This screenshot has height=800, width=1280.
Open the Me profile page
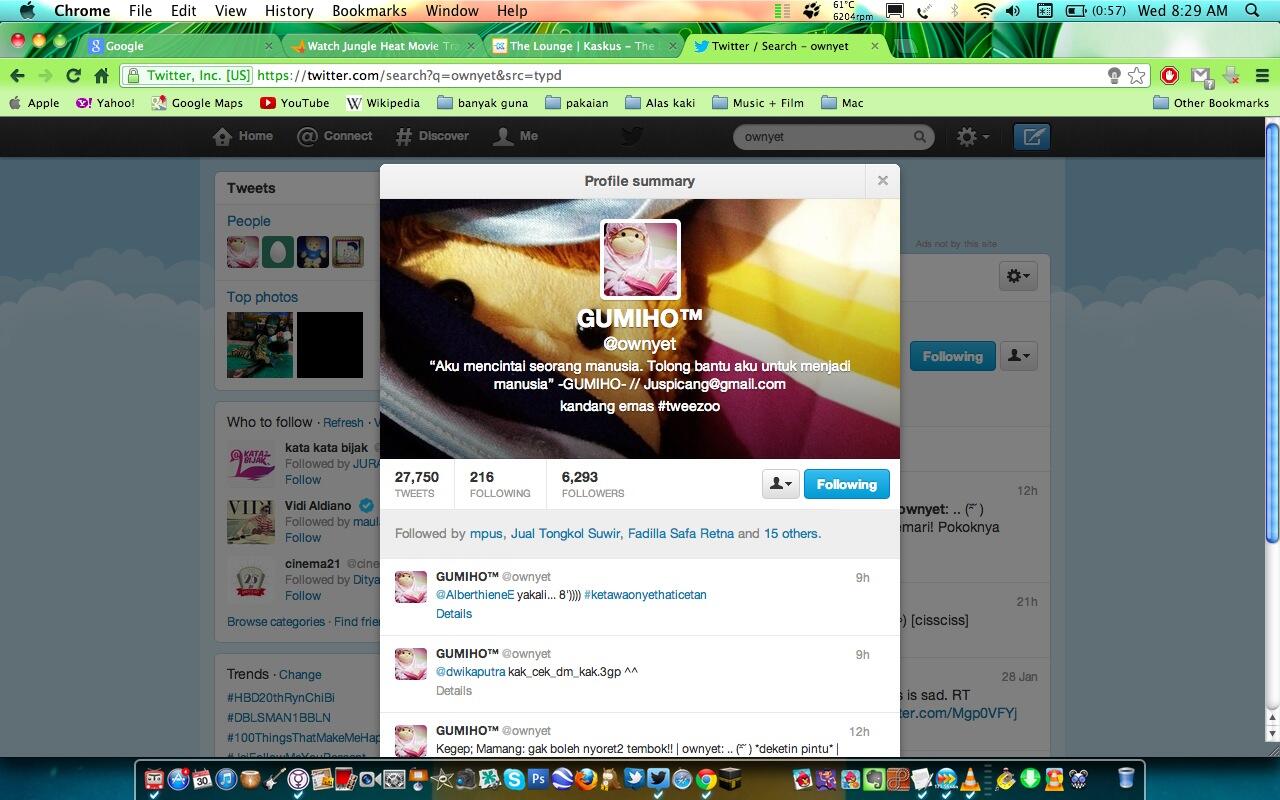point(516,136)
